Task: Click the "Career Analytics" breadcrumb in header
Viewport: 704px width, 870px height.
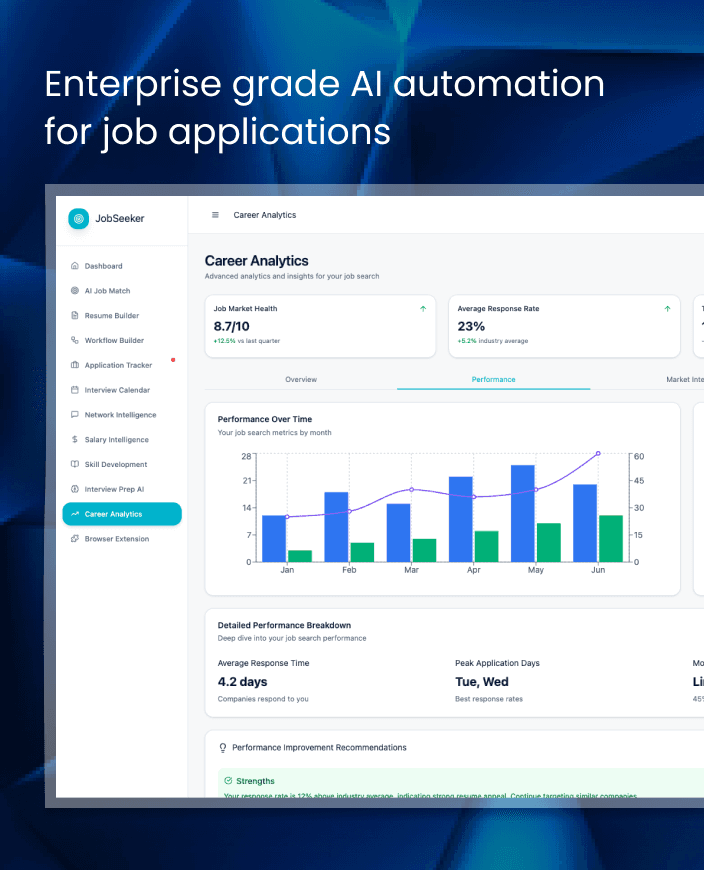Action: coord(265,215)
